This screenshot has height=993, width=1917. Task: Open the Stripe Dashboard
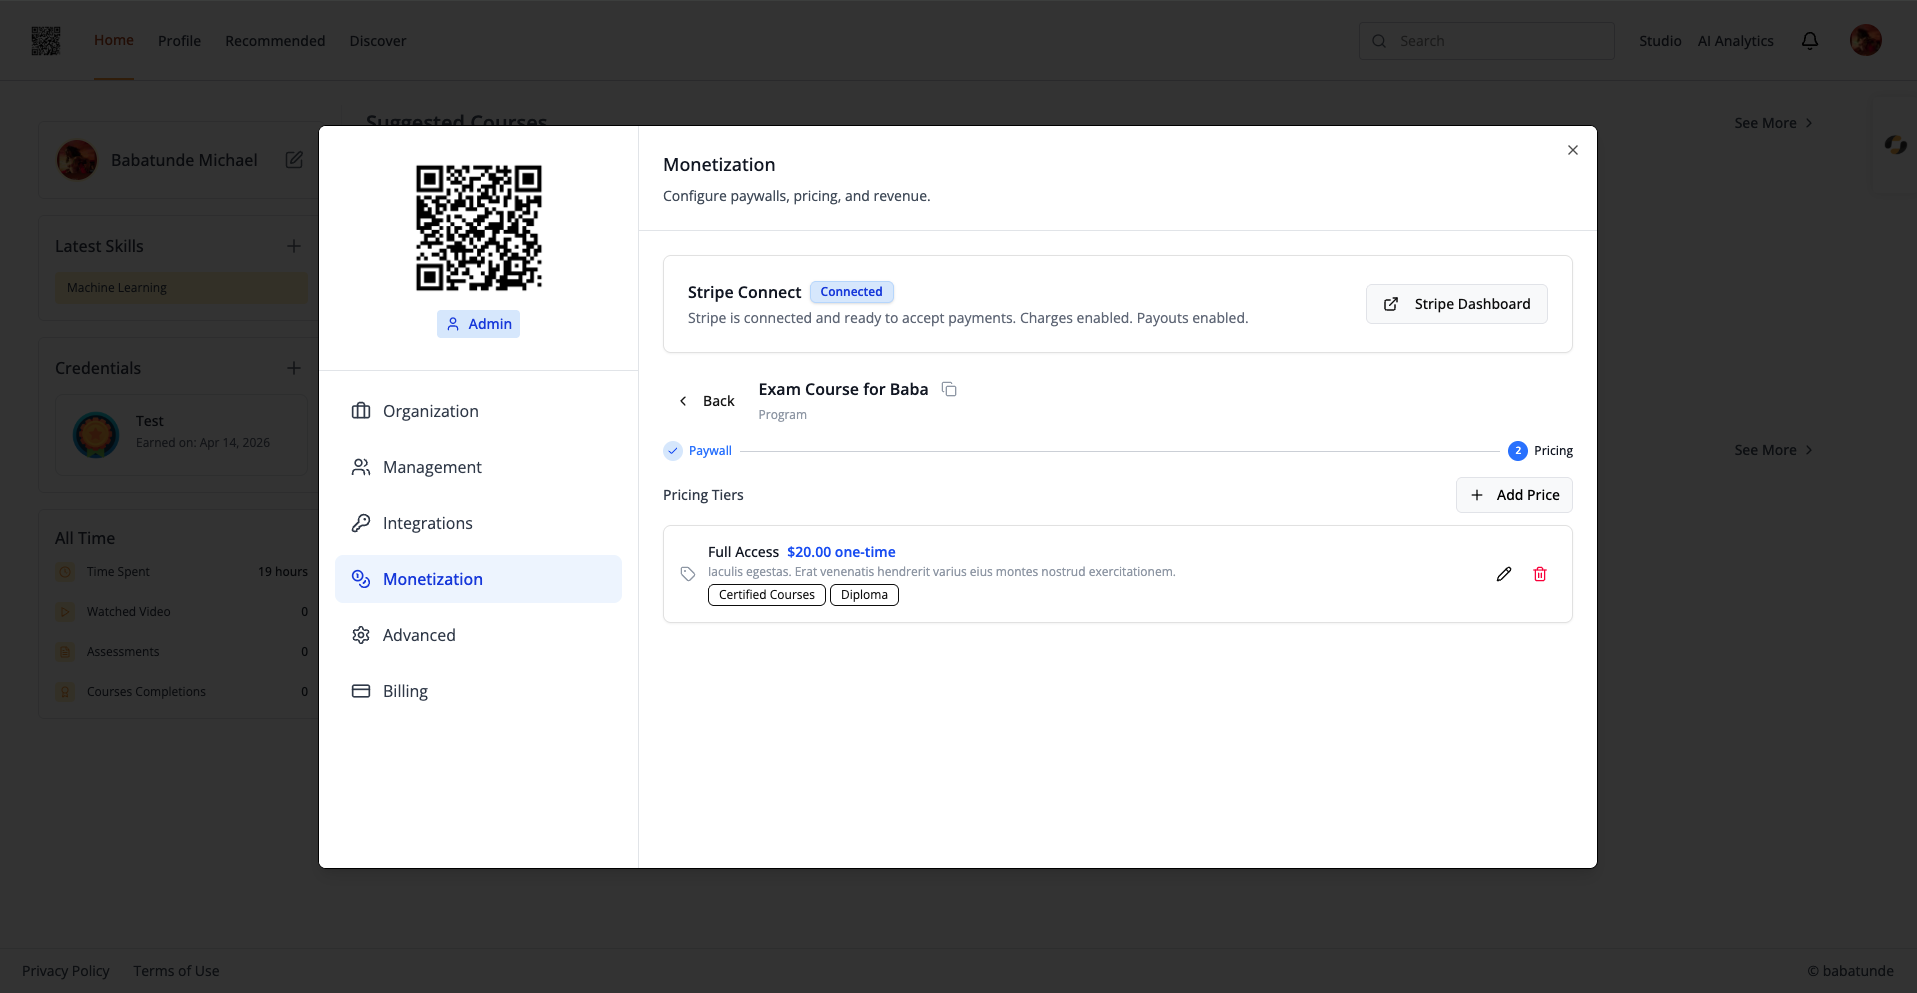tap(1456, 304)
